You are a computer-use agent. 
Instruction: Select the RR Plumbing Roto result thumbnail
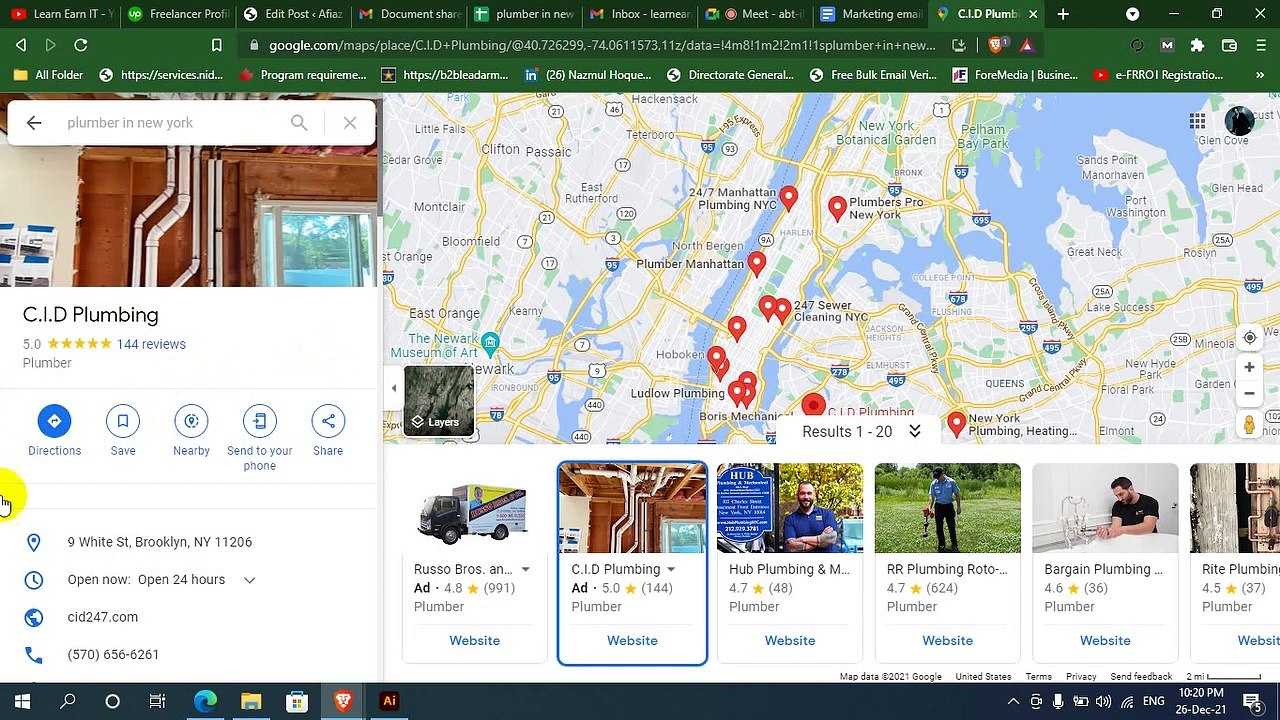(948, 508)
